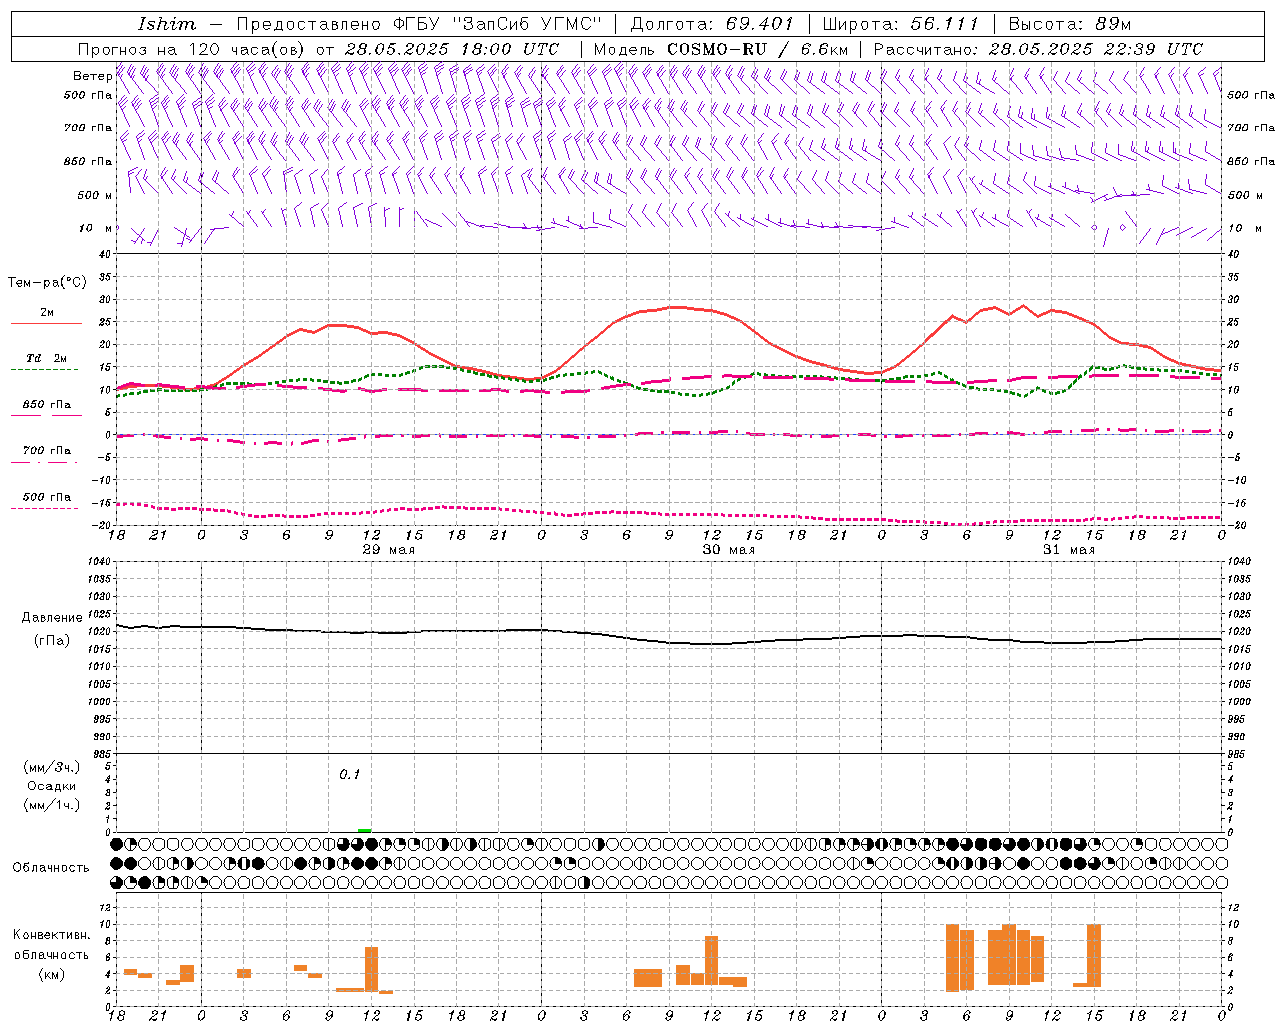Click the "30 мая" date label
Image resolution: width=1280 pixels, height=1024 pixels.
click(728, 550)
